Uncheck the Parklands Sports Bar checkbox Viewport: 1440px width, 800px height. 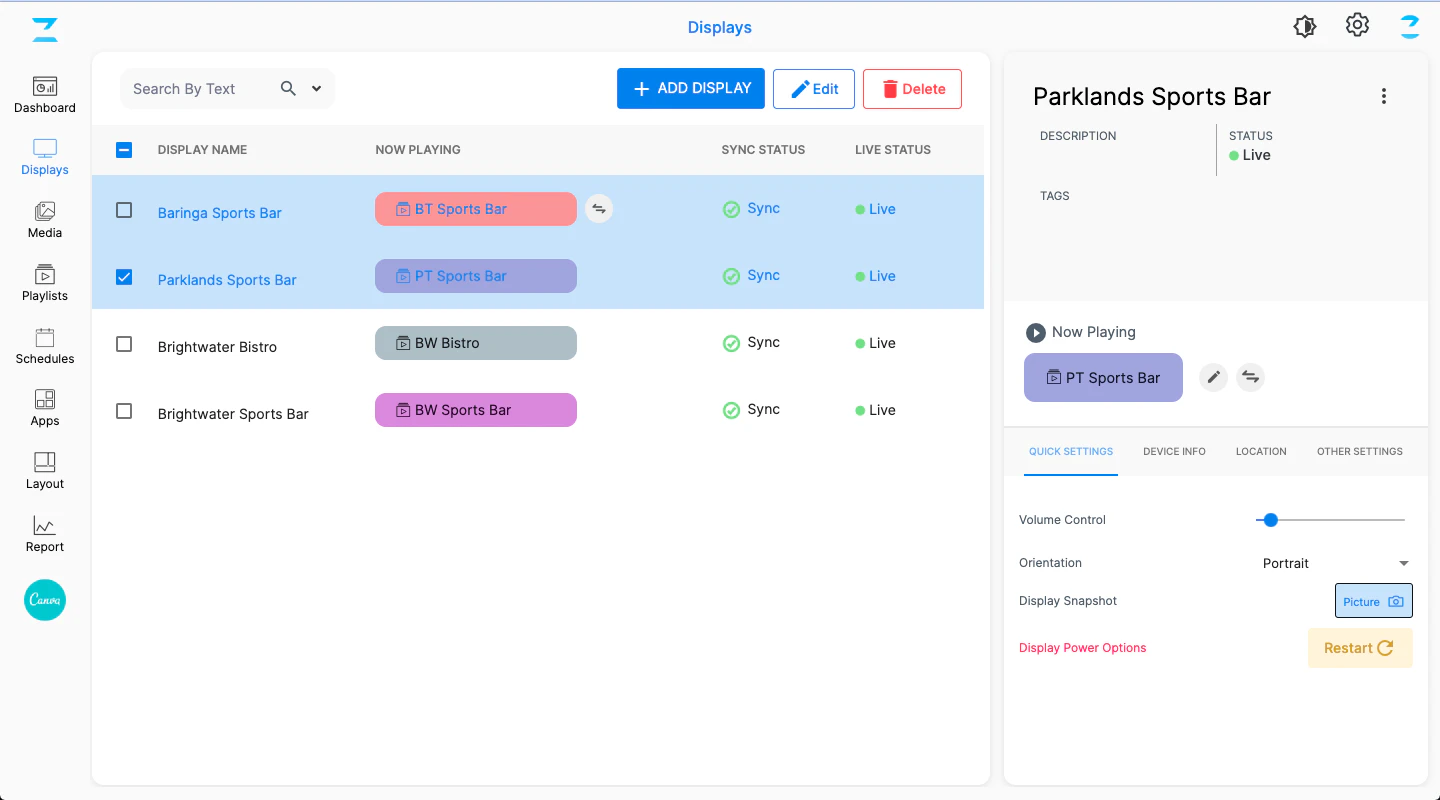[x=124, y=277]
